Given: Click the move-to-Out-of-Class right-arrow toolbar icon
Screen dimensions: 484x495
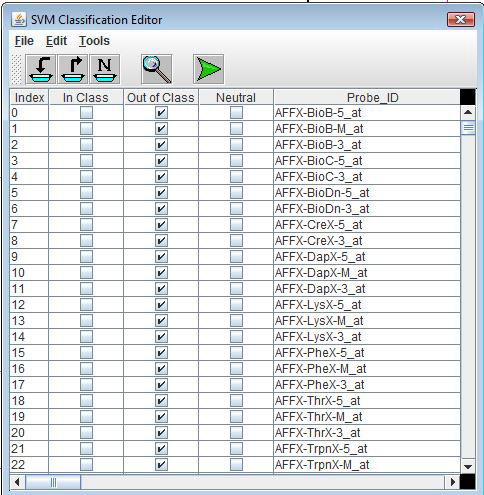Looking at the screenshot, I should pos(73,69).
